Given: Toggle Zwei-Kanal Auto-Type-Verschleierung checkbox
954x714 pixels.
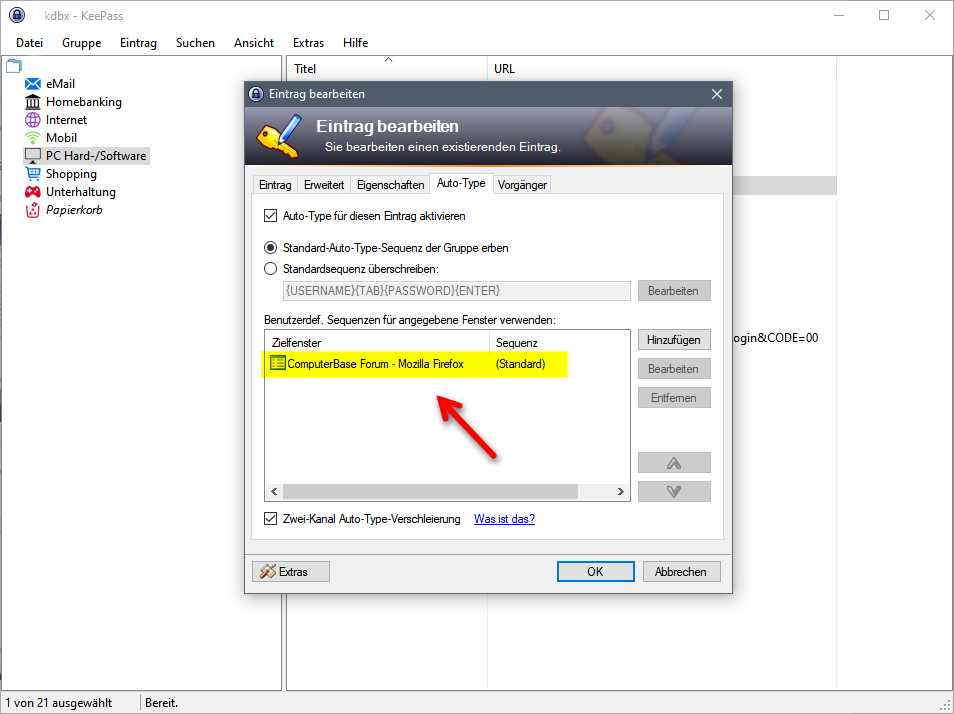Looking at the screenshot, I should pos(271,519).
